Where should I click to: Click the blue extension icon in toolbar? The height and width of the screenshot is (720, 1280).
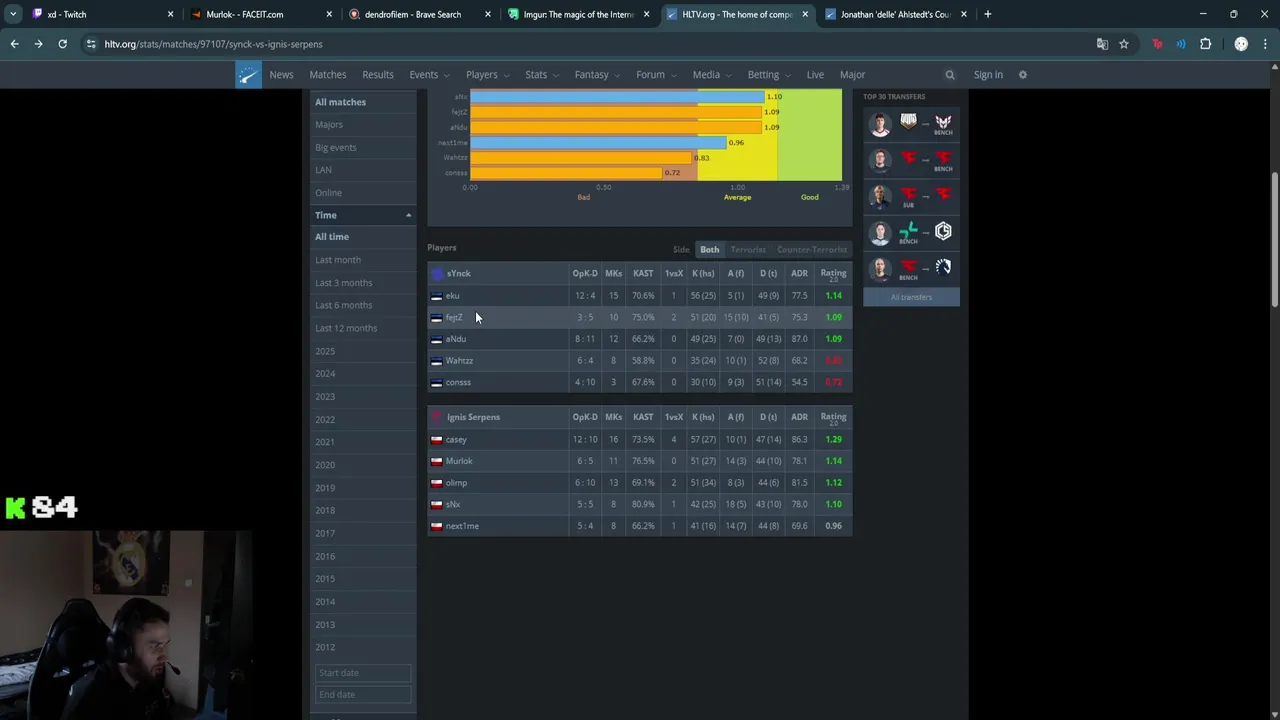click(1181, 44)
